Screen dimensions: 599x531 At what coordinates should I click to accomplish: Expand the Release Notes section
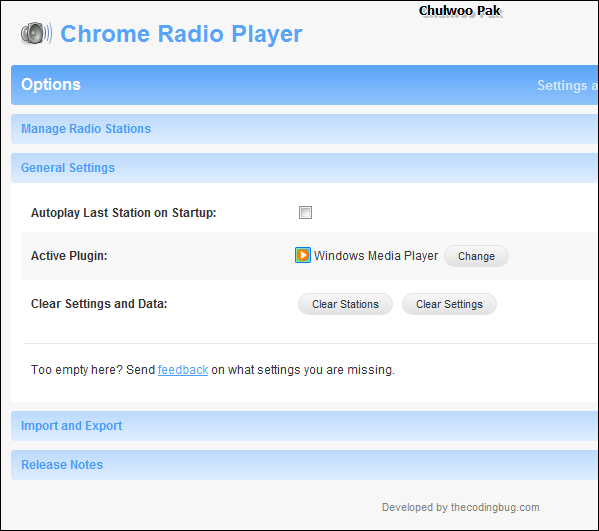[304, 465]
